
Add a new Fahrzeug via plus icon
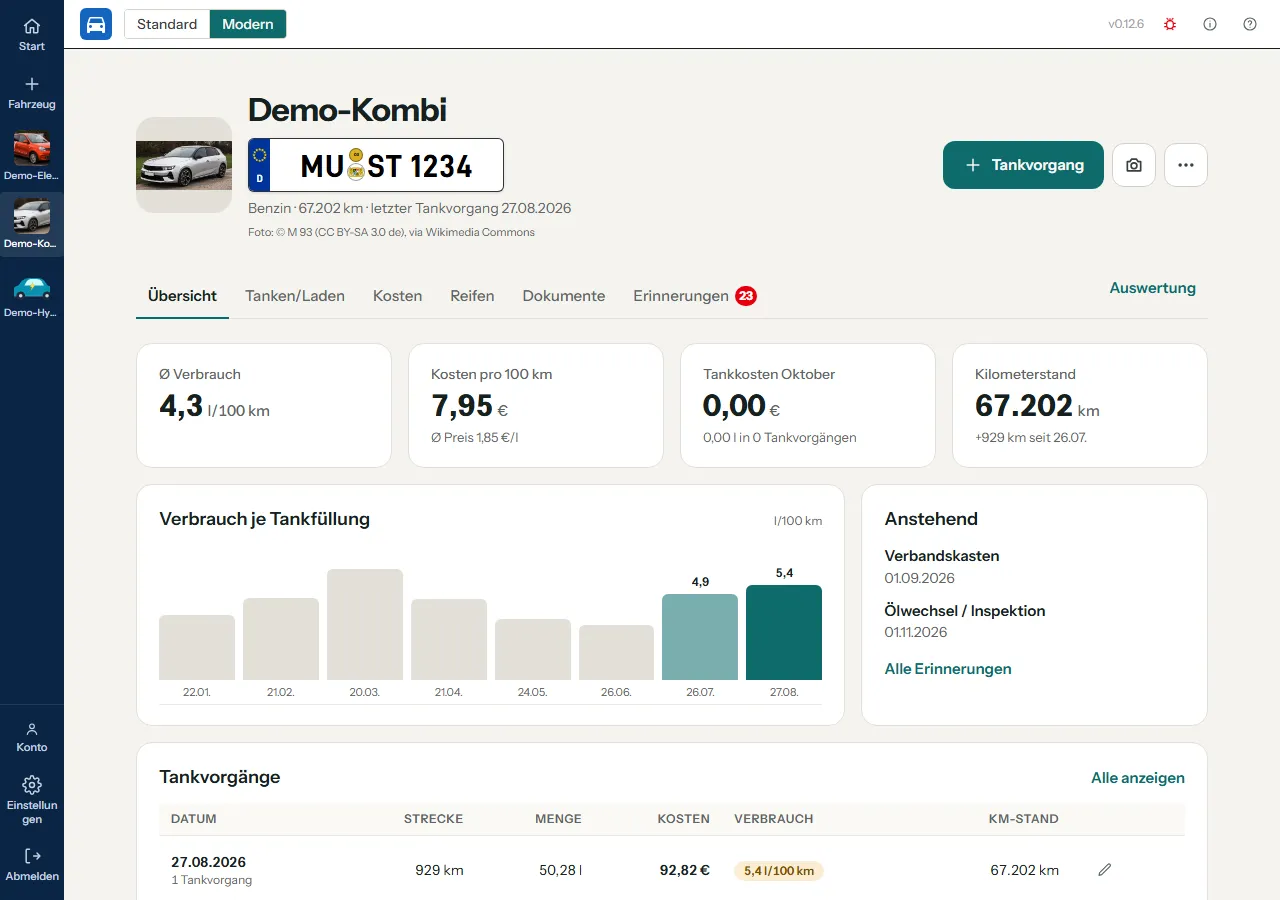(32, 84)
